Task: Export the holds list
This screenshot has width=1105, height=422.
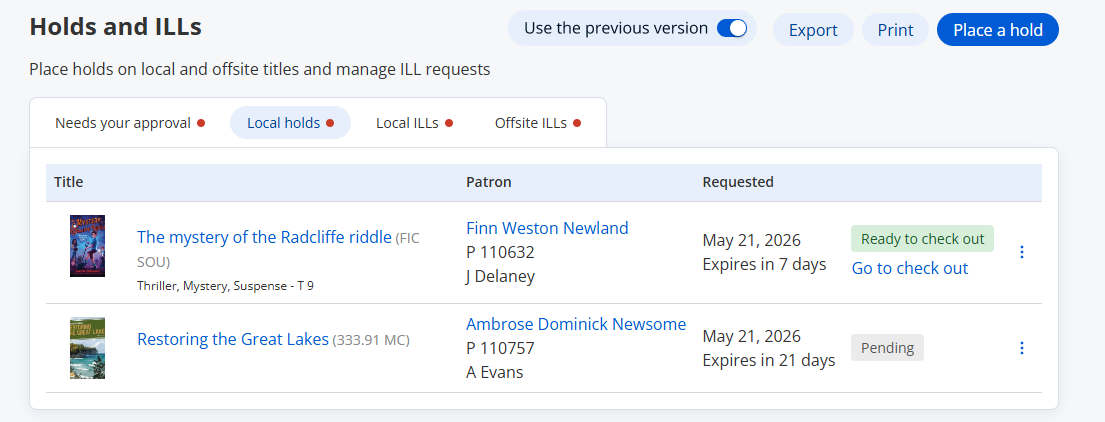Action: pyautogui.click(x=813, y=30)
